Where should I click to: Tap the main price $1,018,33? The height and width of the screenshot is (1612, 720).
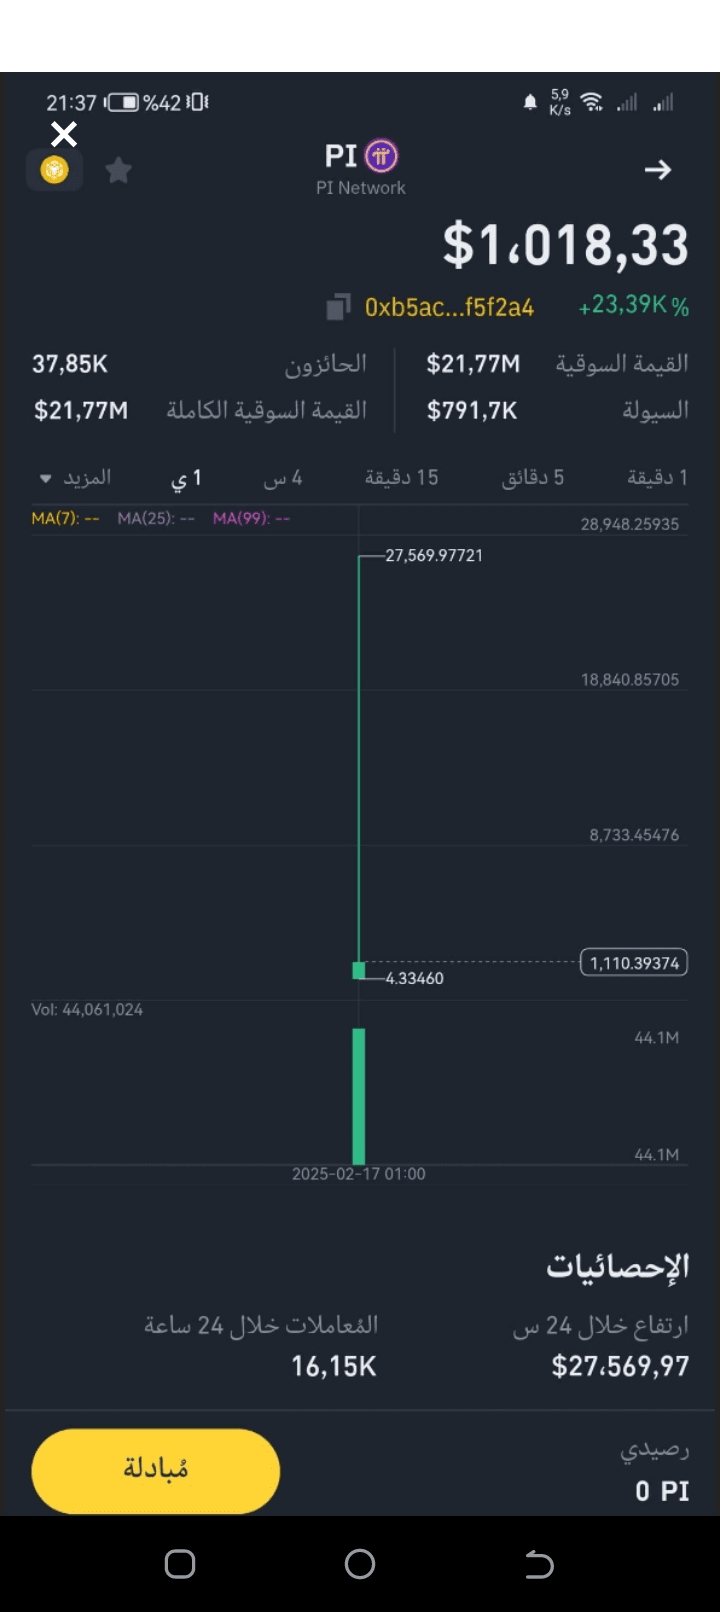pyautogui.click(x=566, y=245)
